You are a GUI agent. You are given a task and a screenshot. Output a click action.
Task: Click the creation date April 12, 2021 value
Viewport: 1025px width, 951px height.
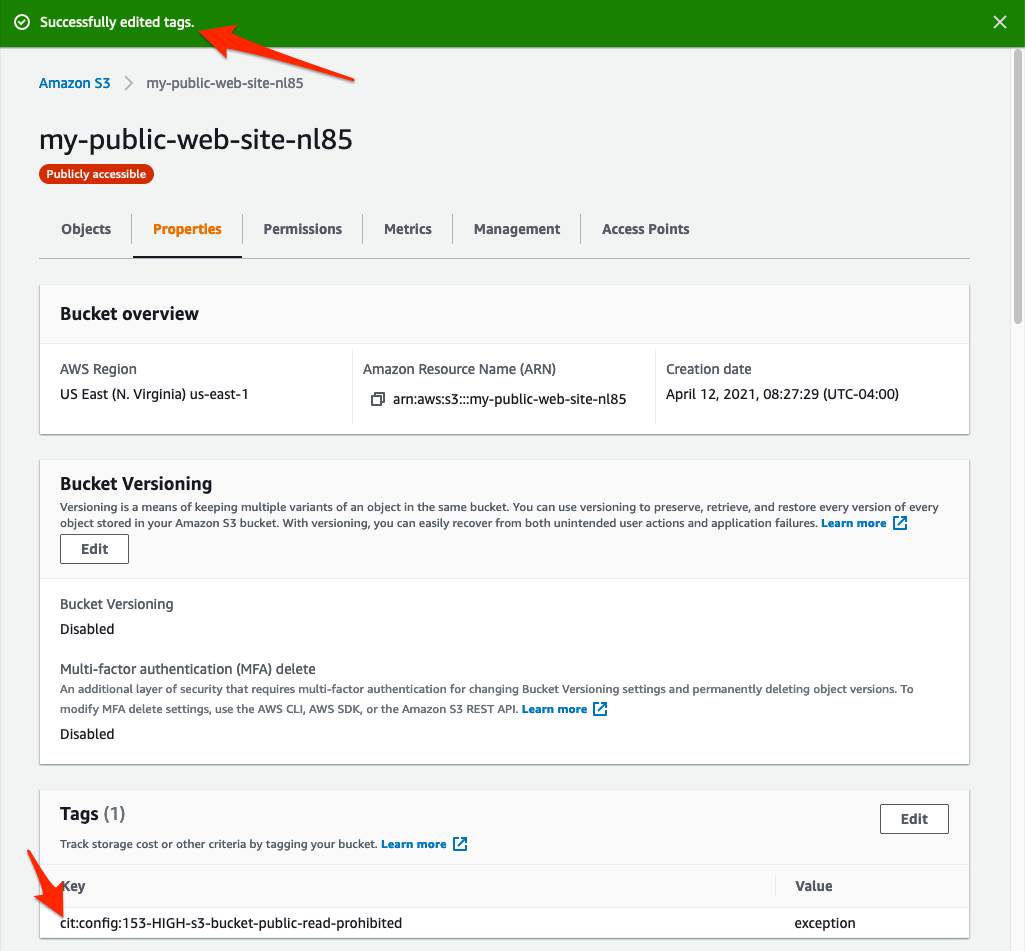782,394
